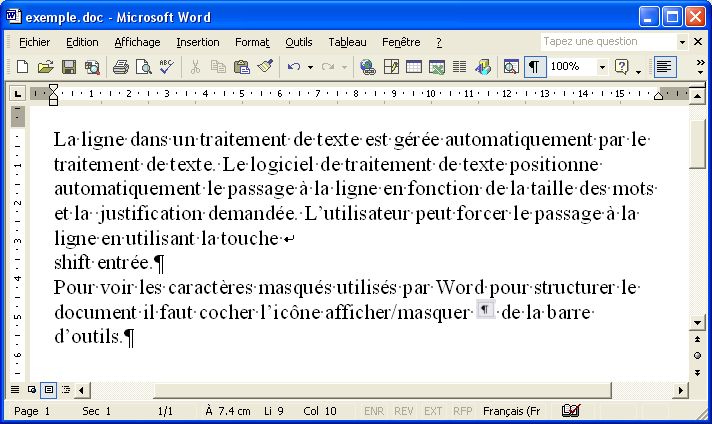Create a new blank document
This screenshot has width=712, height=424.
tap(22, 67)
